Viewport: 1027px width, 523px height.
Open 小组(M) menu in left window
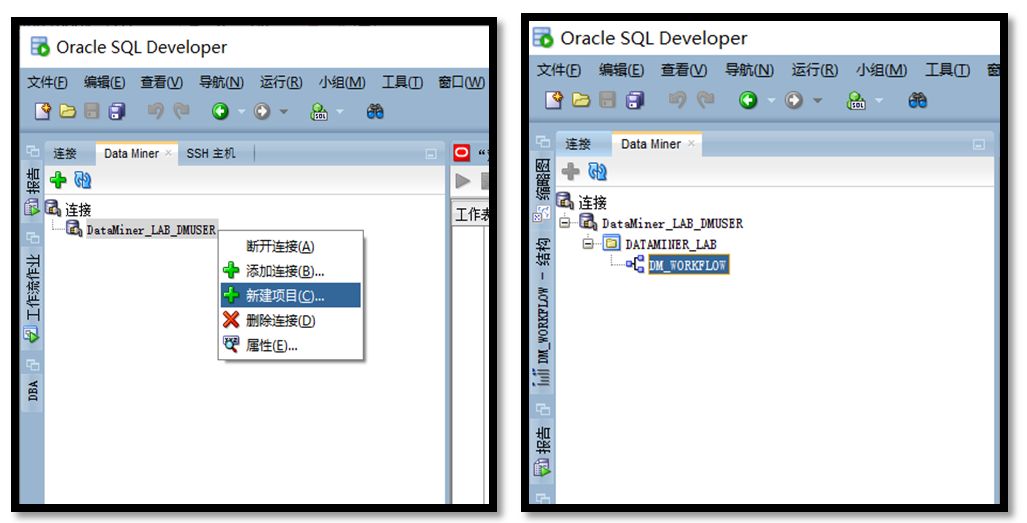point(342,82)
